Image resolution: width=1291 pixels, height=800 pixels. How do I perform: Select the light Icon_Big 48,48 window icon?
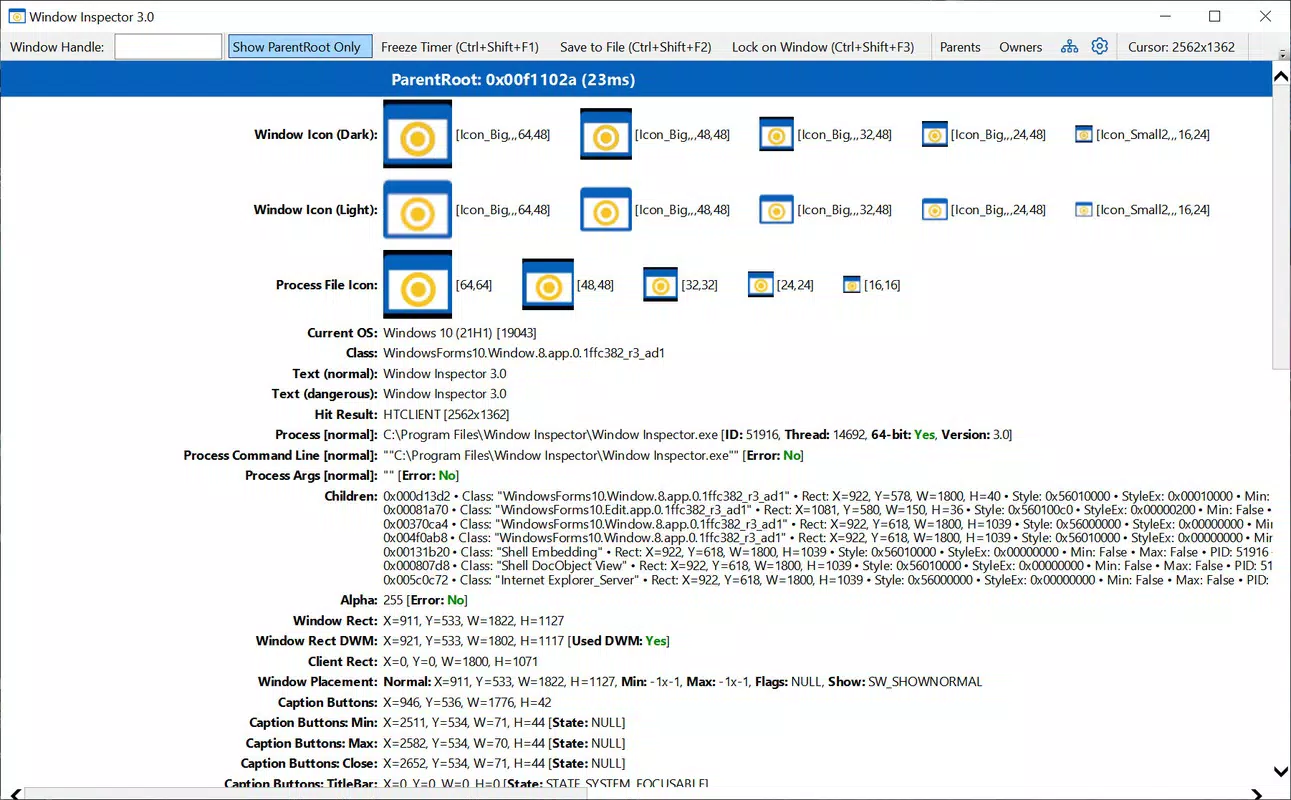(606, 209)
